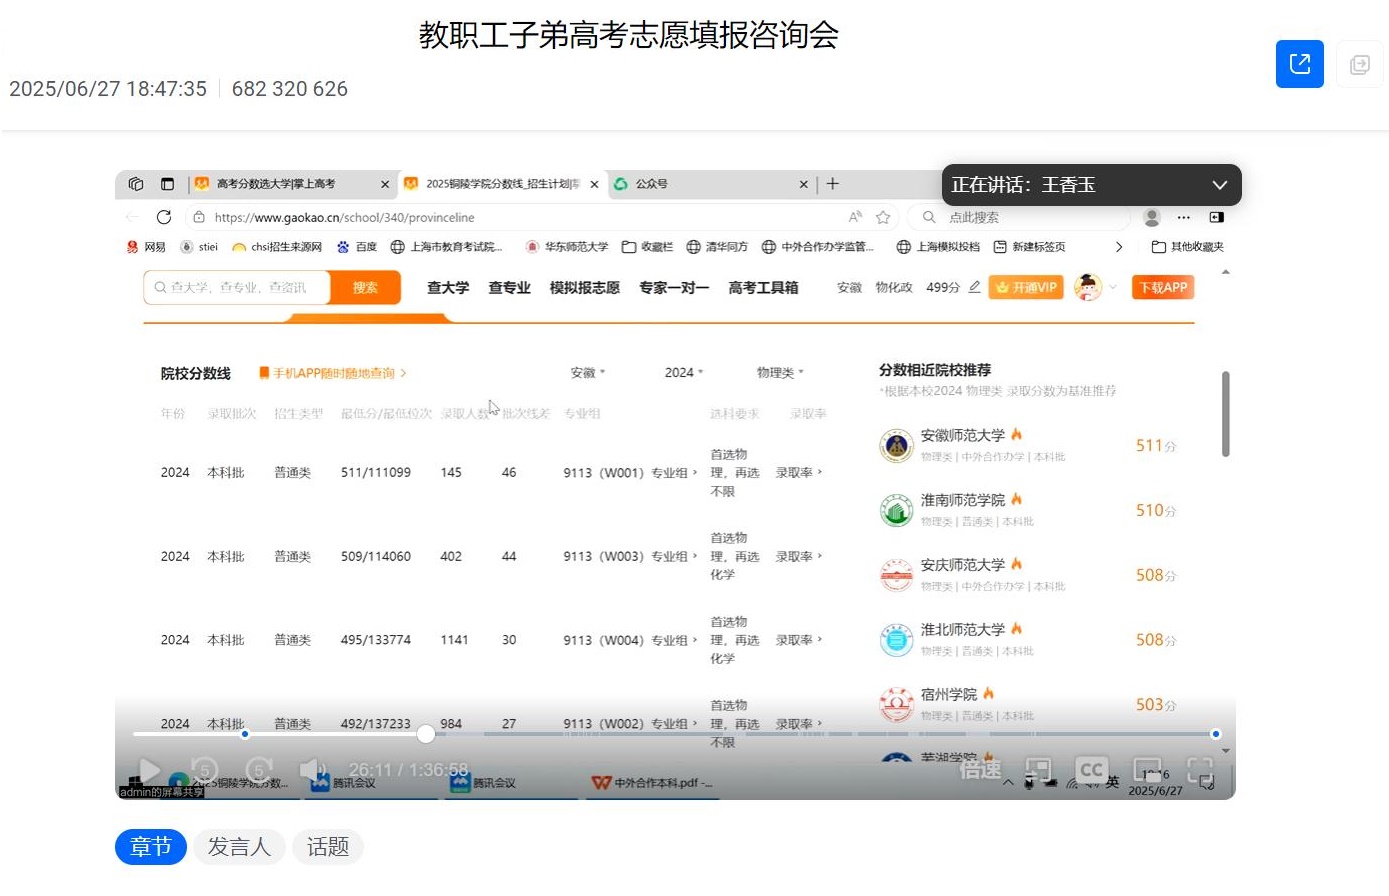Image resolution: width=1389 pixels, height=896 pixels.
Task: Open the 话题 tab
Action: (x=328, y=847)
